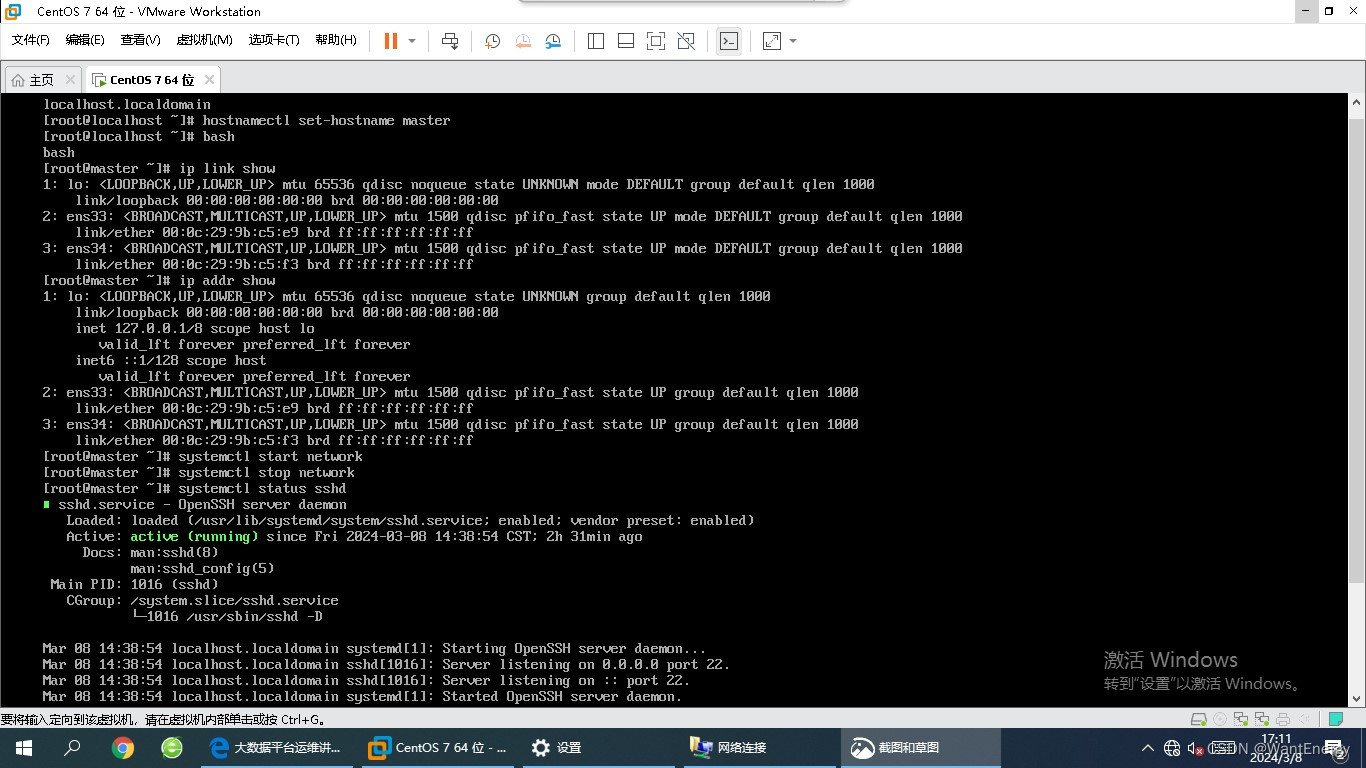The width and height of the screenshot is (1366, 768).
Task: Open the 设置 window from the taskbar
Action: pyautogui.click(x=598, y=748)
